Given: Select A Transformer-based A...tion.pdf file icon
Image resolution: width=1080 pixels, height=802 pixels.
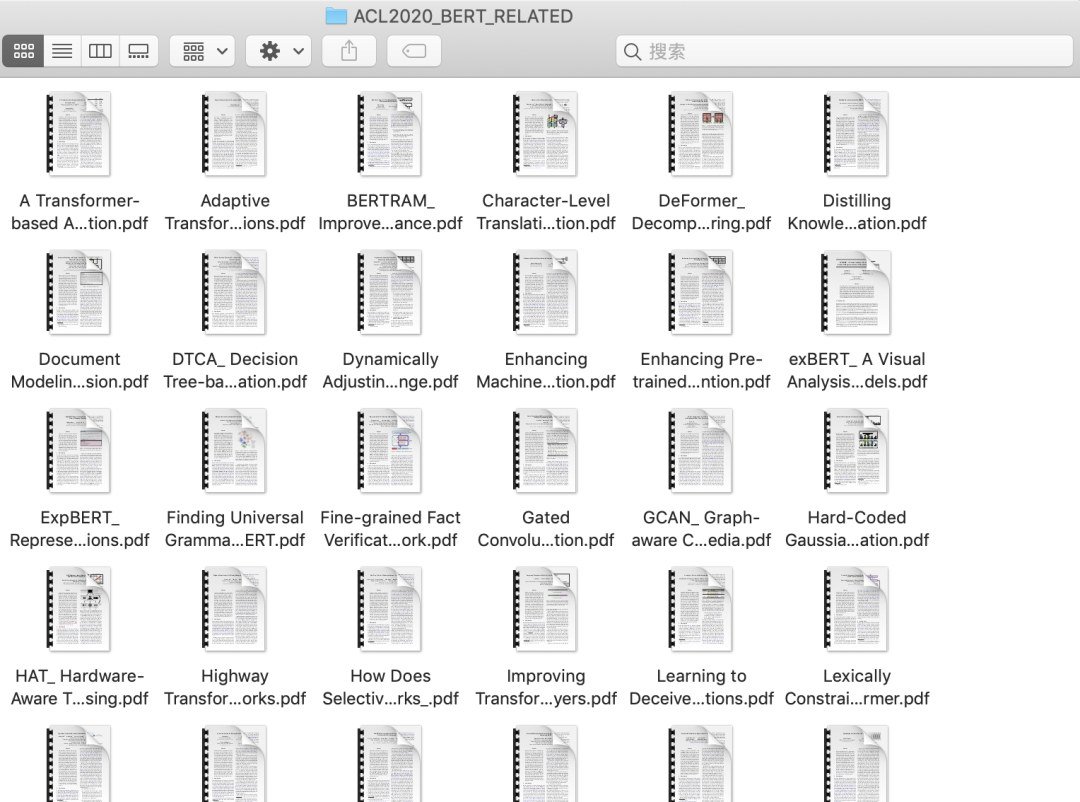Looking at the screenshot, I should coord(79,134).
